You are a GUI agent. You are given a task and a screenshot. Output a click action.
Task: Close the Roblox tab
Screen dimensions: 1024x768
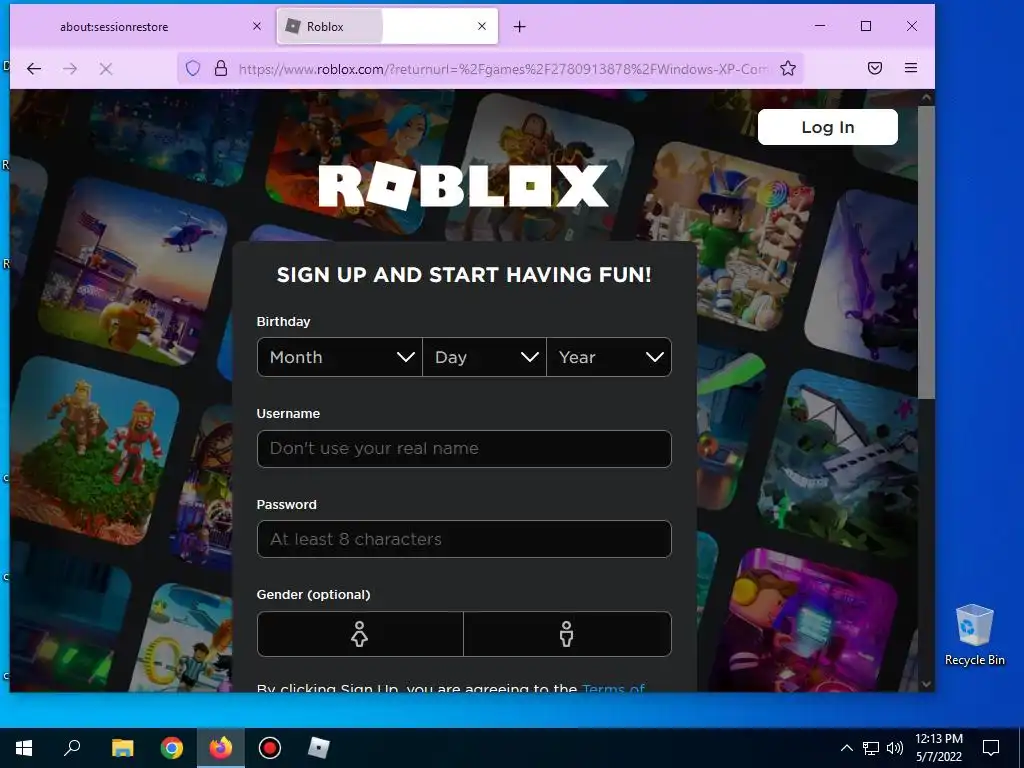(x=482, y=26)
